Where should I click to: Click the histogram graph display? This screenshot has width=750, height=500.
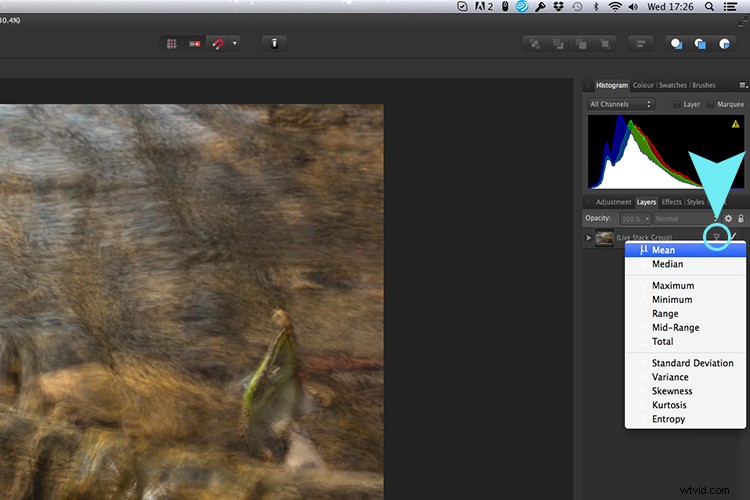666,152
